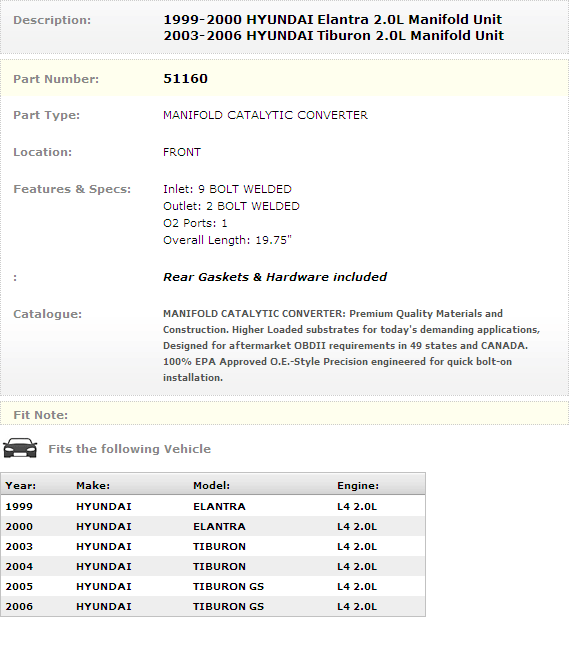
Task: Click TIBURON GS in the 2005 row
Action: tap(229, 586)
